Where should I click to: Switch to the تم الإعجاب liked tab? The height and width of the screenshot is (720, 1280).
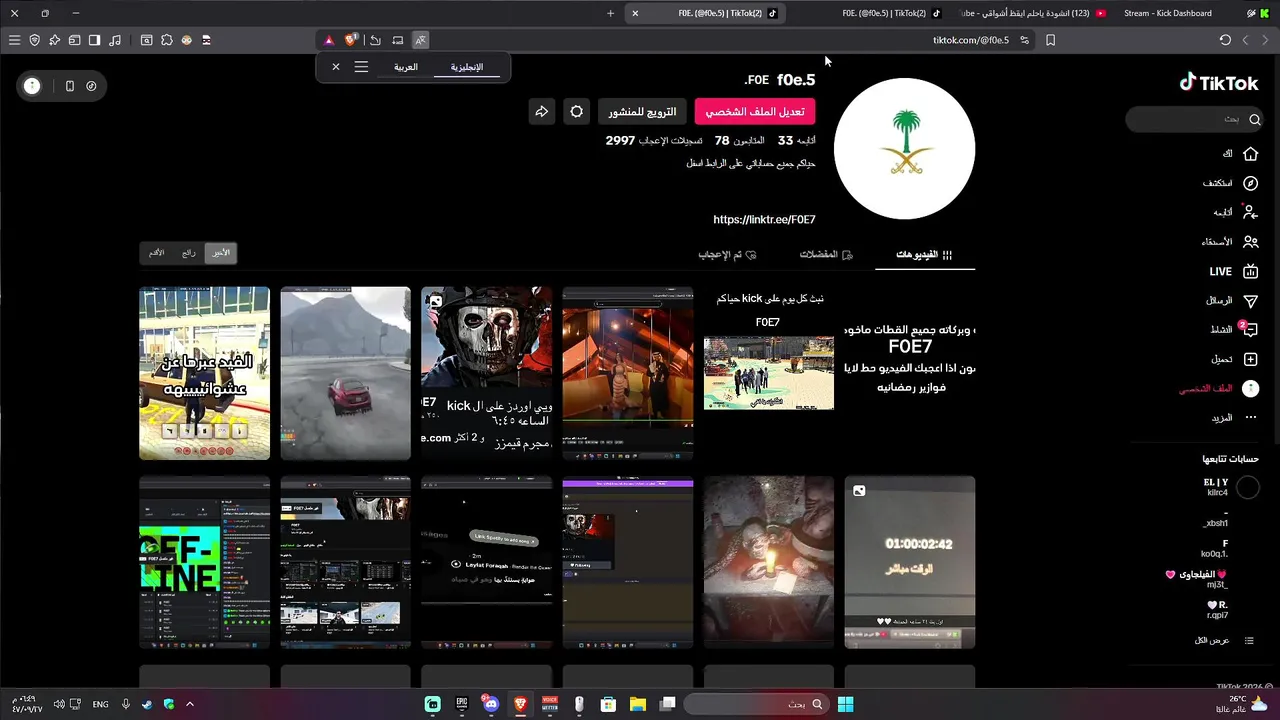(727, 255)
